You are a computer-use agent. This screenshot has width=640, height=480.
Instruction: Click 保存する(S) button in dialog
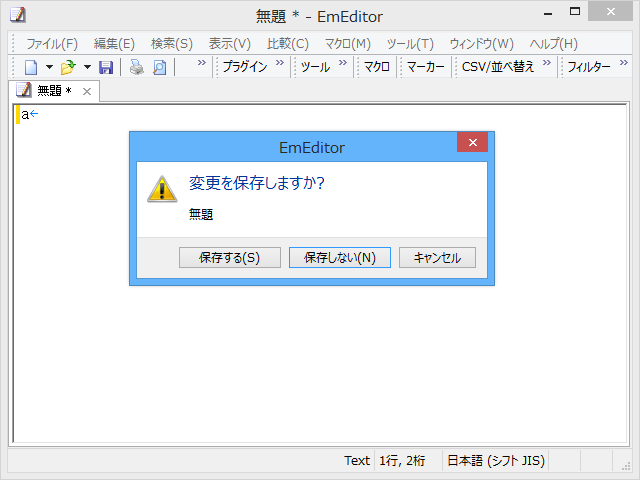230,258
